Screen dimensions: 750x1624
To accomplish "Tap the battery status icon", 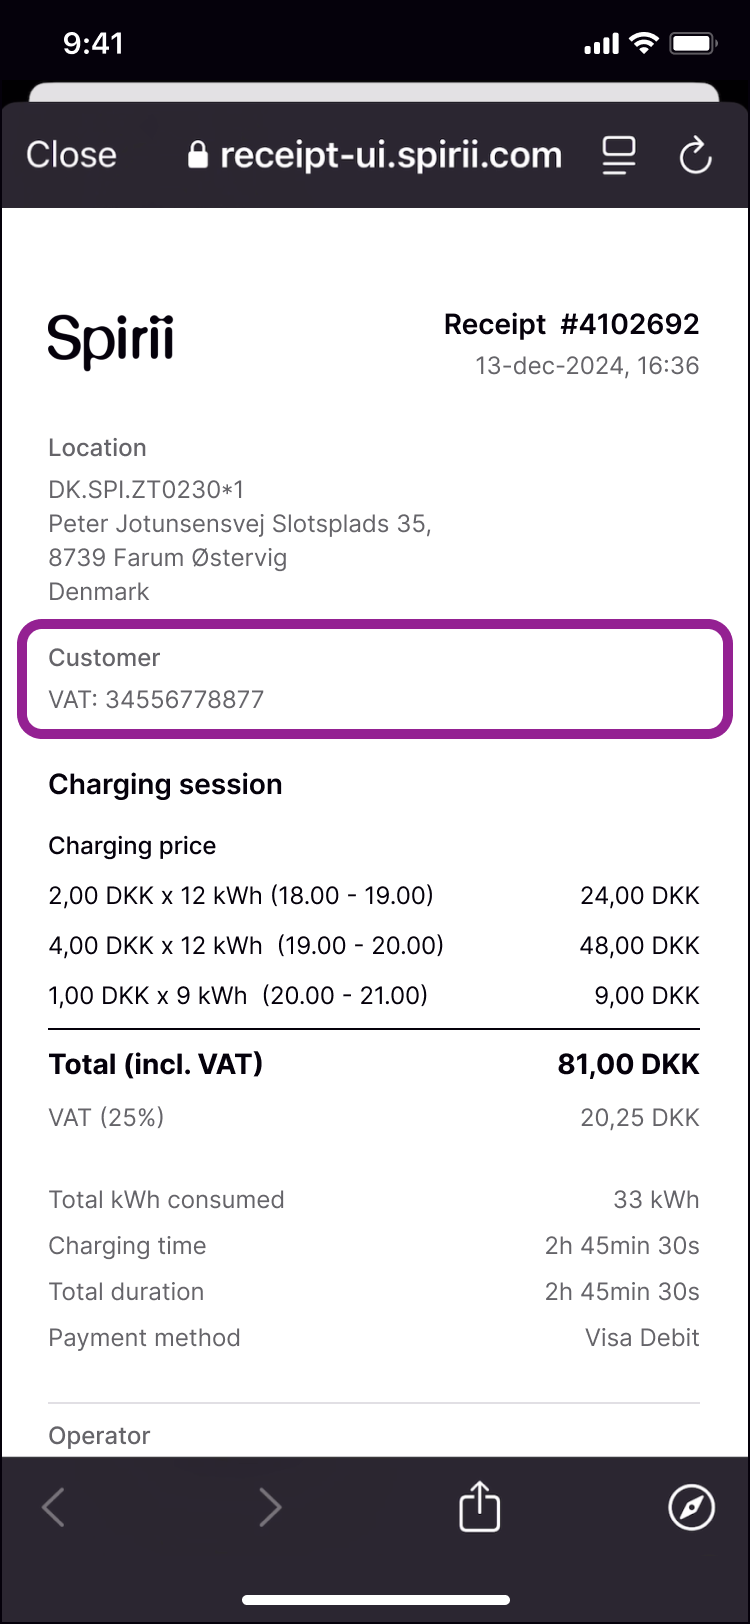I will coord(693,43).
